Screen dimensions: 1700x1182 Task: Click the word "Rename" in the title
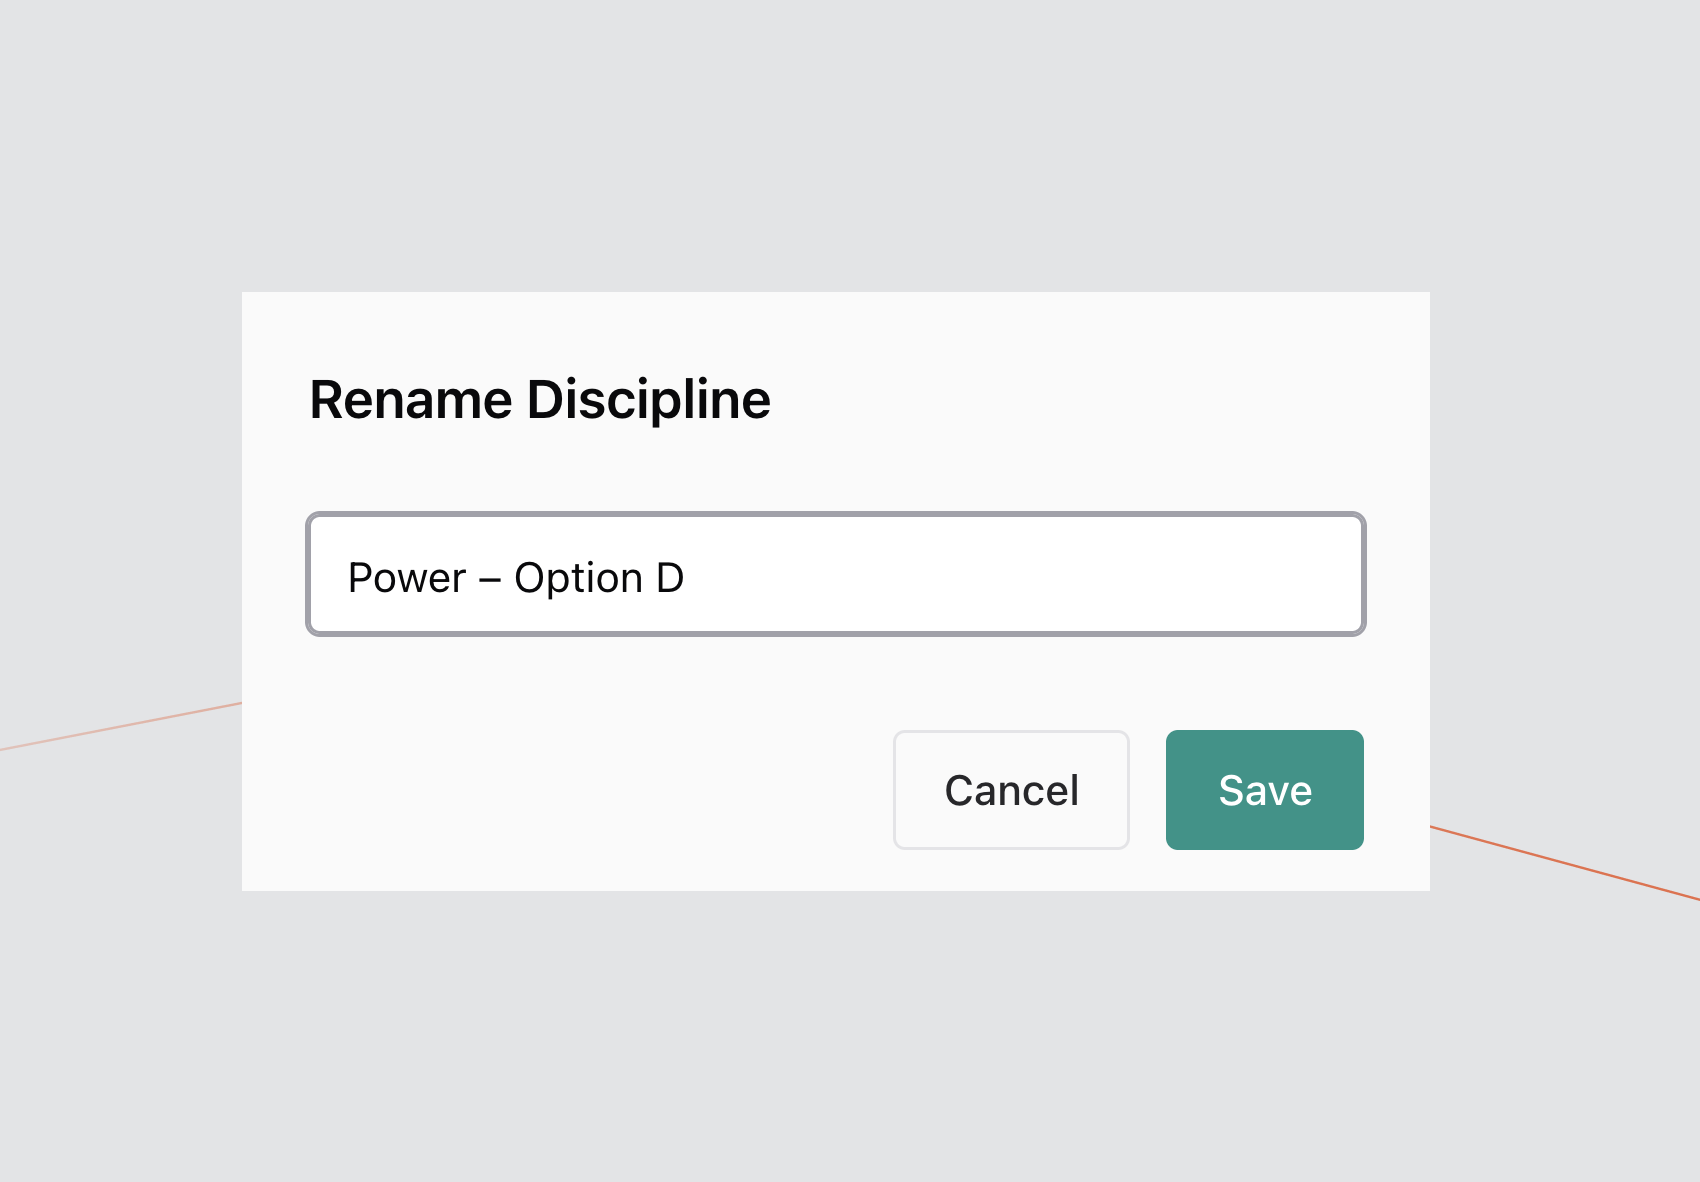(x=411, y=400)
